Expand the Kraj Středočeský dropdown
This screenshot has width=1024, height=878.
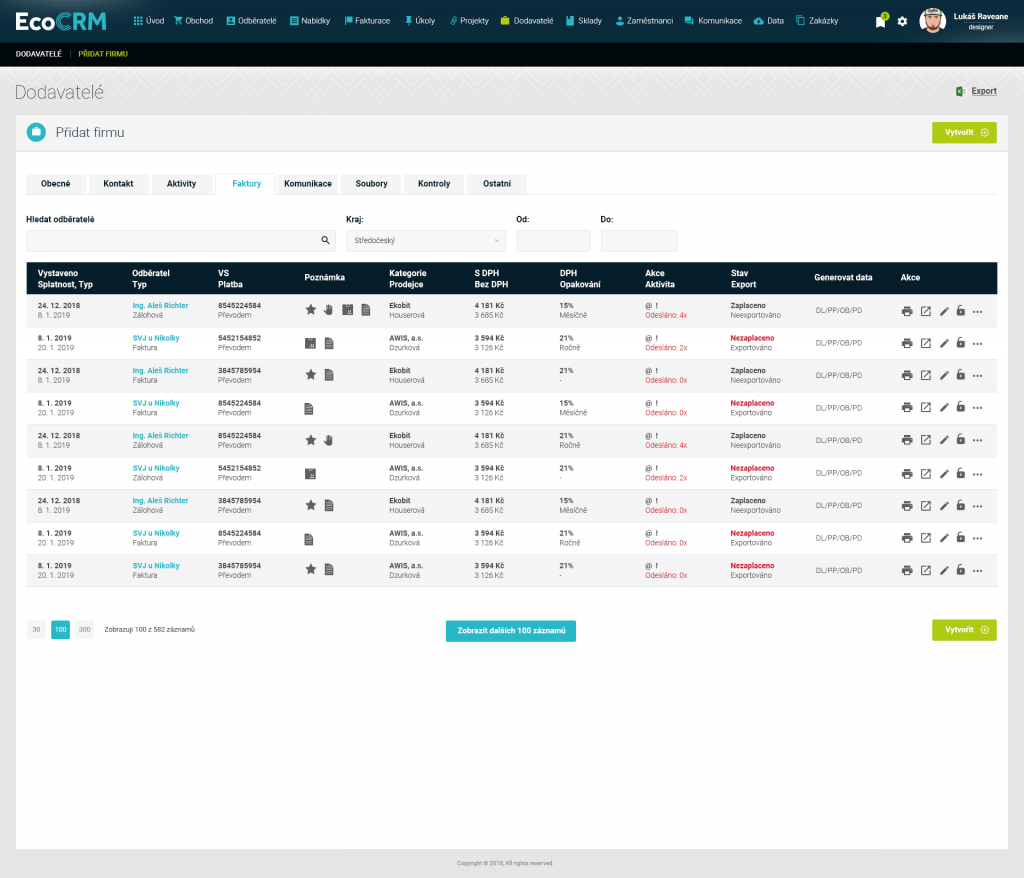[426, 241]
